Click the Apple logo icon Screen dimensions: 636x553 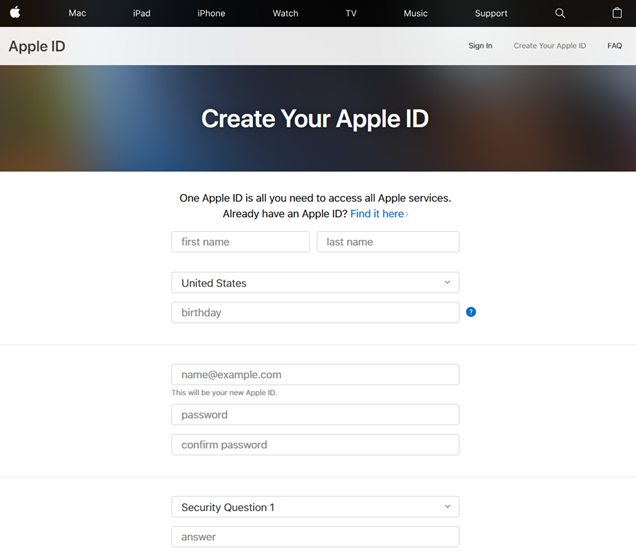tap(15, 12)
